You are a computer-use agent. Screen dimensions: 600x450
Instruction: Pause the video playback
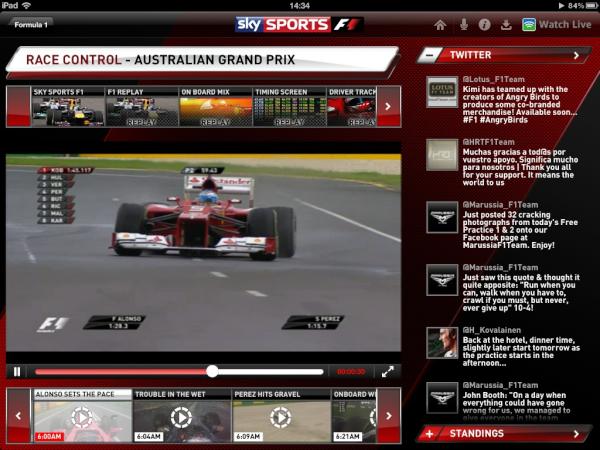click(x=17, y=372)
